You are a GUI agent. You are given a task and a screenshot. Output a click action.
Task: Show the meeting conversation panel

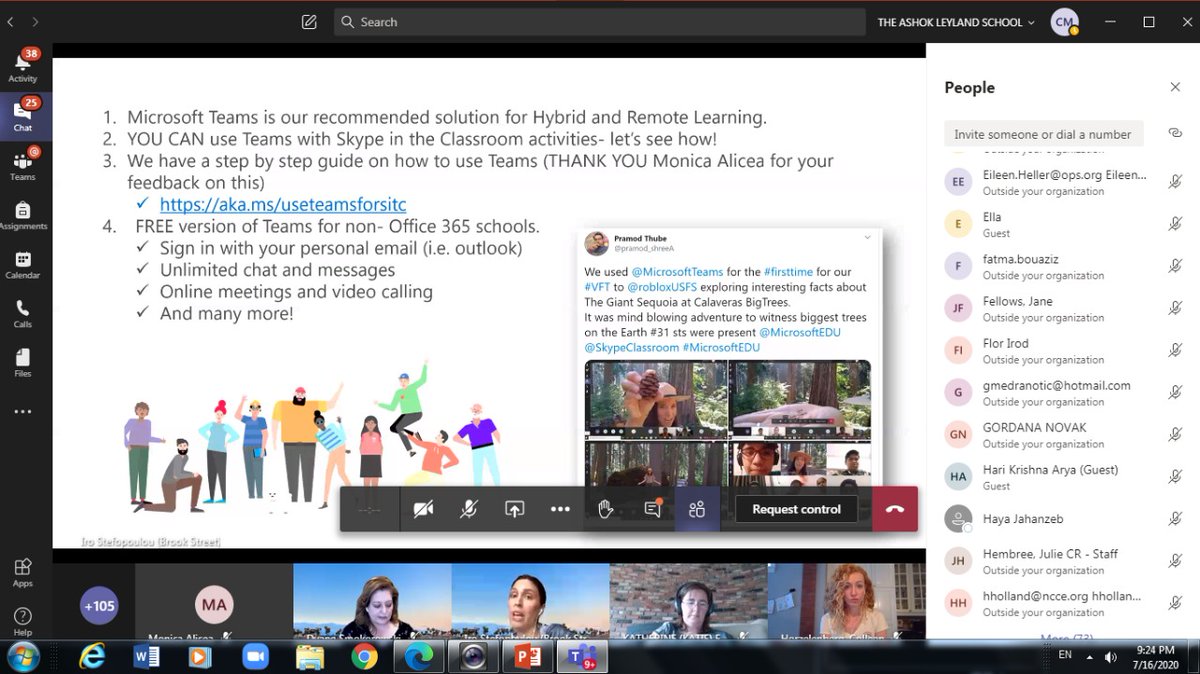pos(653,509)
